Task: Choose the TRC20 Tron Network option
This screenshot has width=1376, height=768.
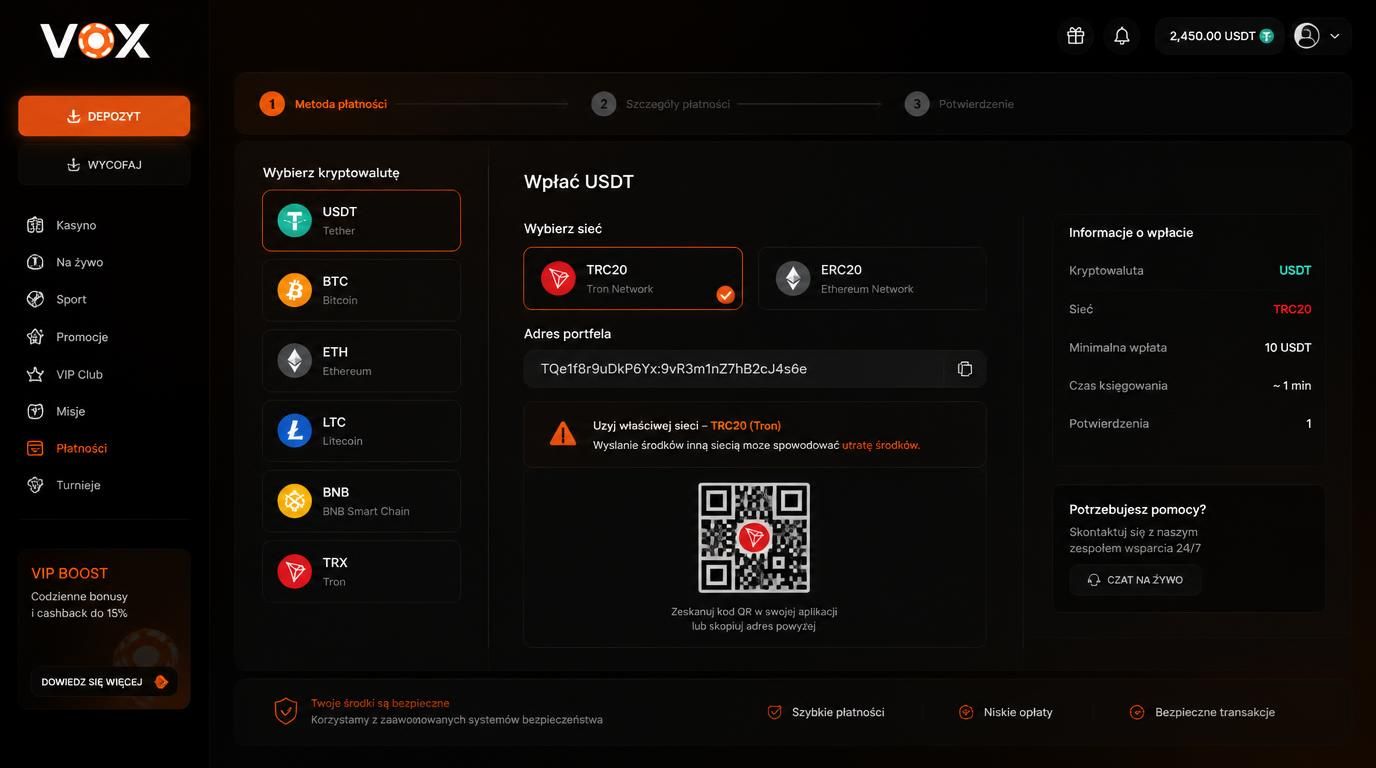Action: coord(633,278)
